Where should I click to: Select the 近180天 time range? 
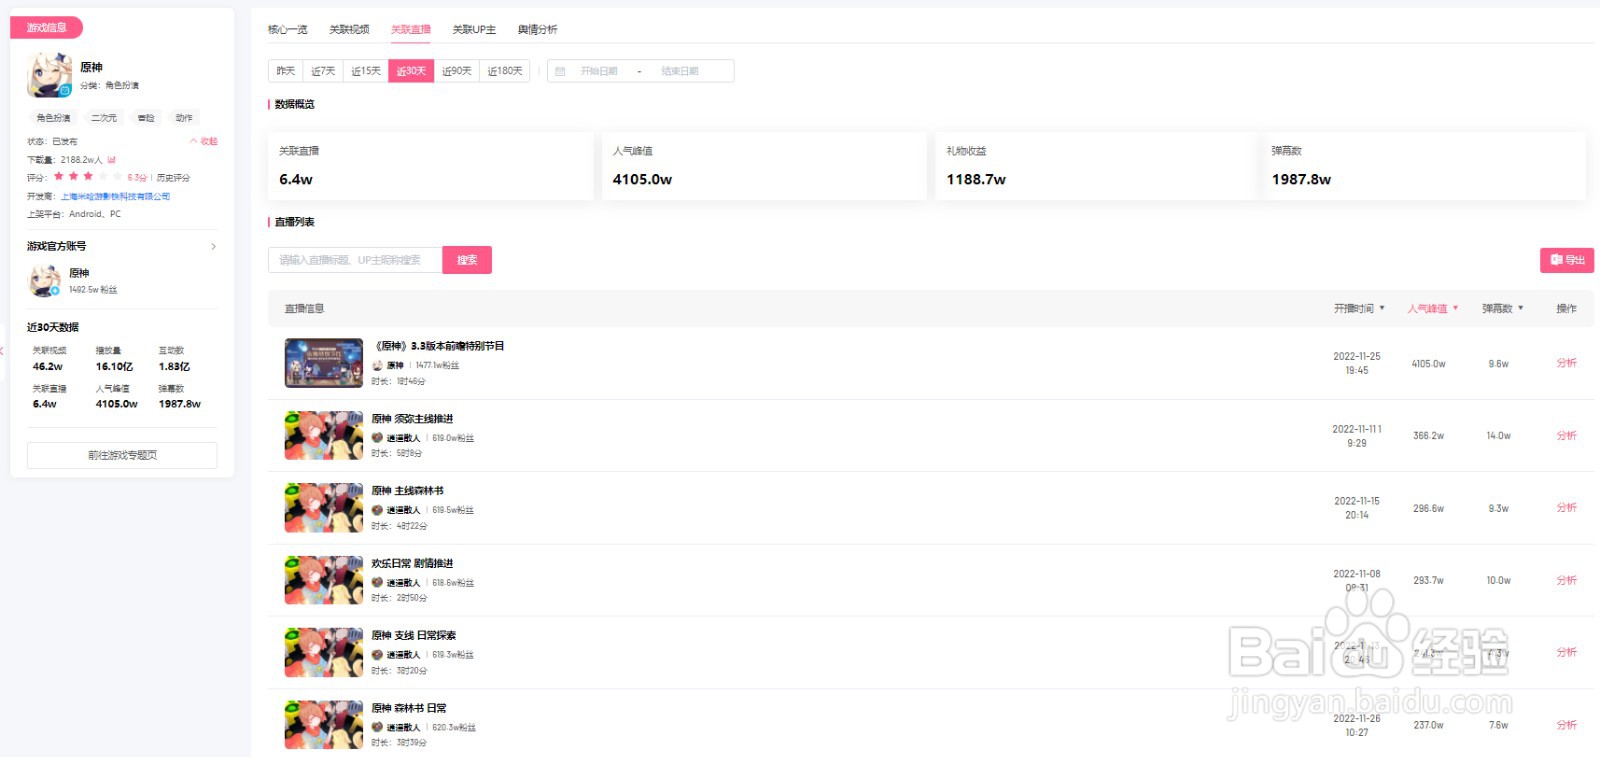(x=505, y=71)
